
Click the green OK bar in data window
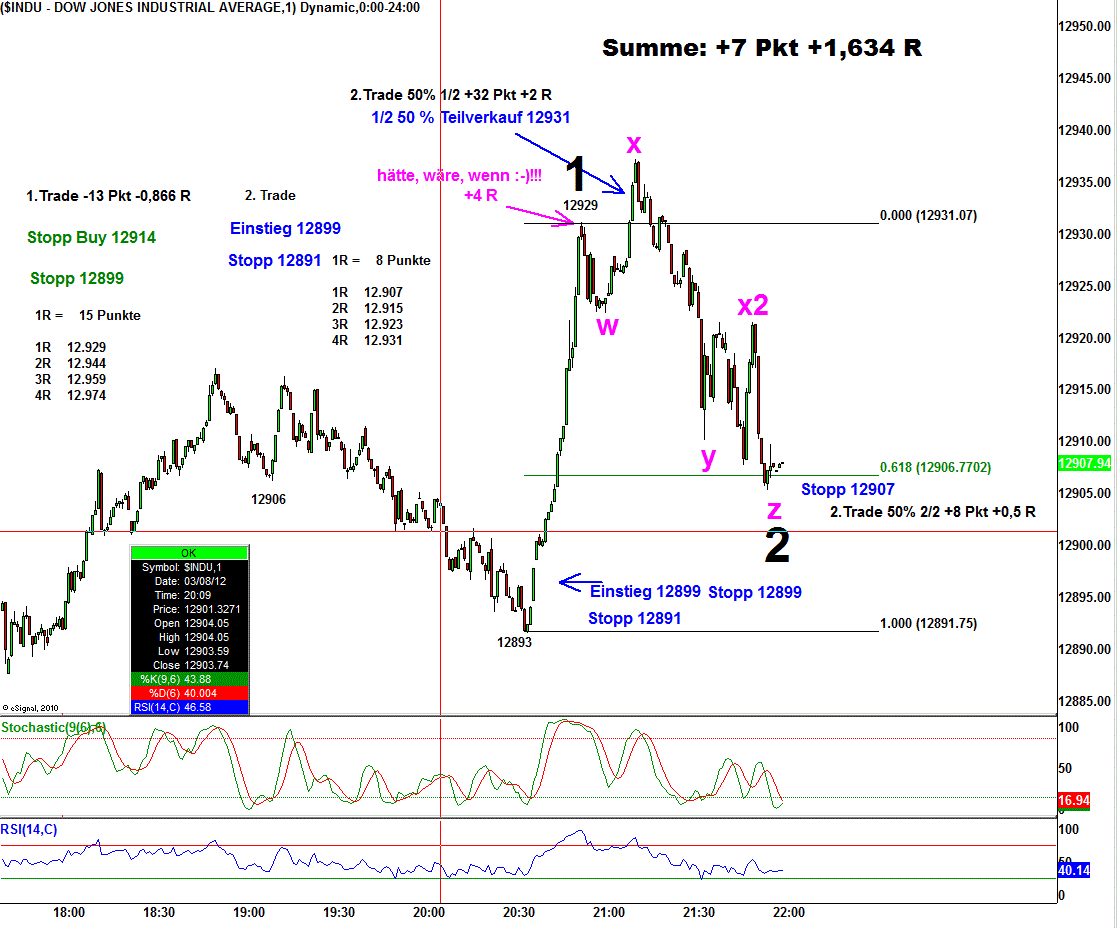tap(189, 553)
